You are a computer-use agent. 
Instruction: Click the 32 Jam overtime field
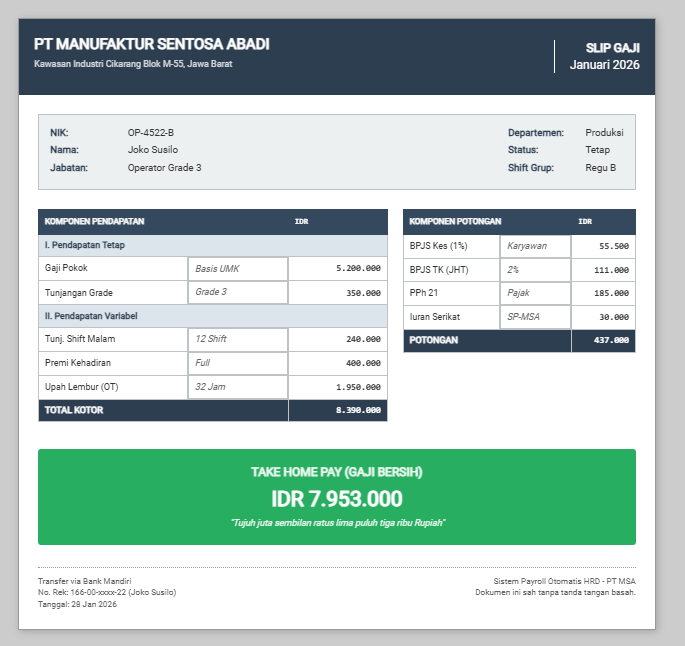point(238,387)
